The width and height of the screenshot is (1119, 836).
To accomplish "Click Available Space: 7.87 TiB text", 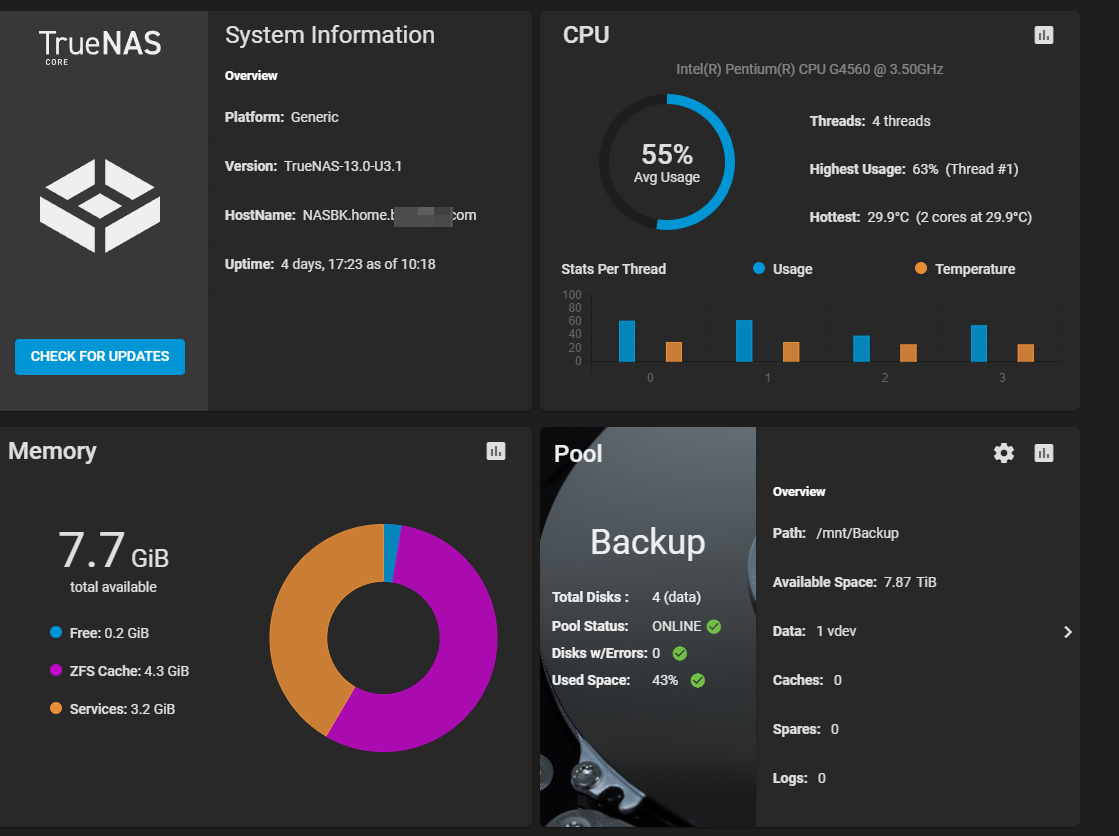I will [x=854, y=583].
